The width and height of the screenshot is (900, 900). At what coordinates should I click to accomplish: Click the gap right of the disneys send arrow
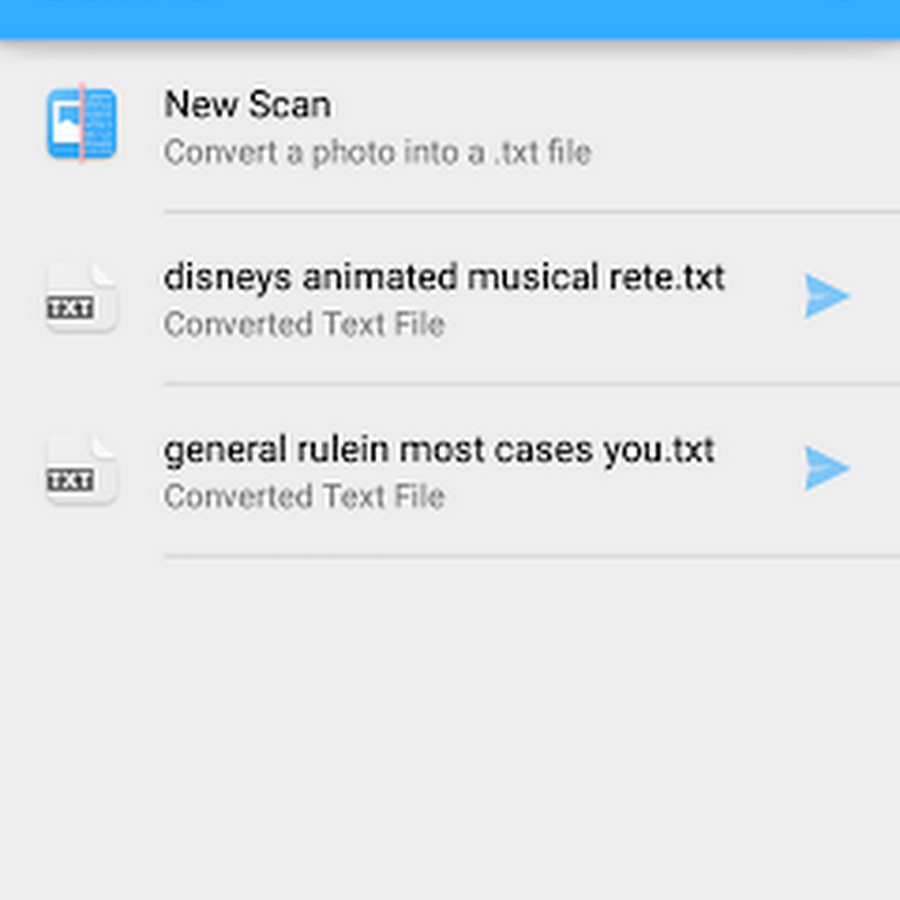pos(875,296)
